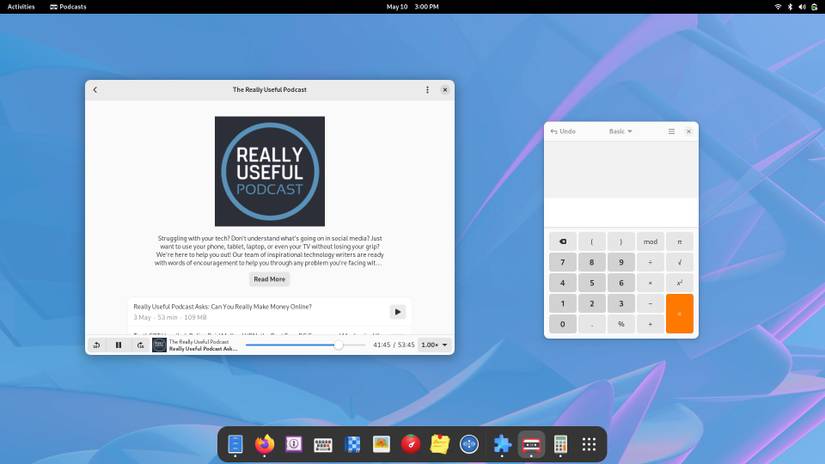The image size is (825, 464).
Task: Click the close parenthesis key in Calculator
Action: (621, 242)
